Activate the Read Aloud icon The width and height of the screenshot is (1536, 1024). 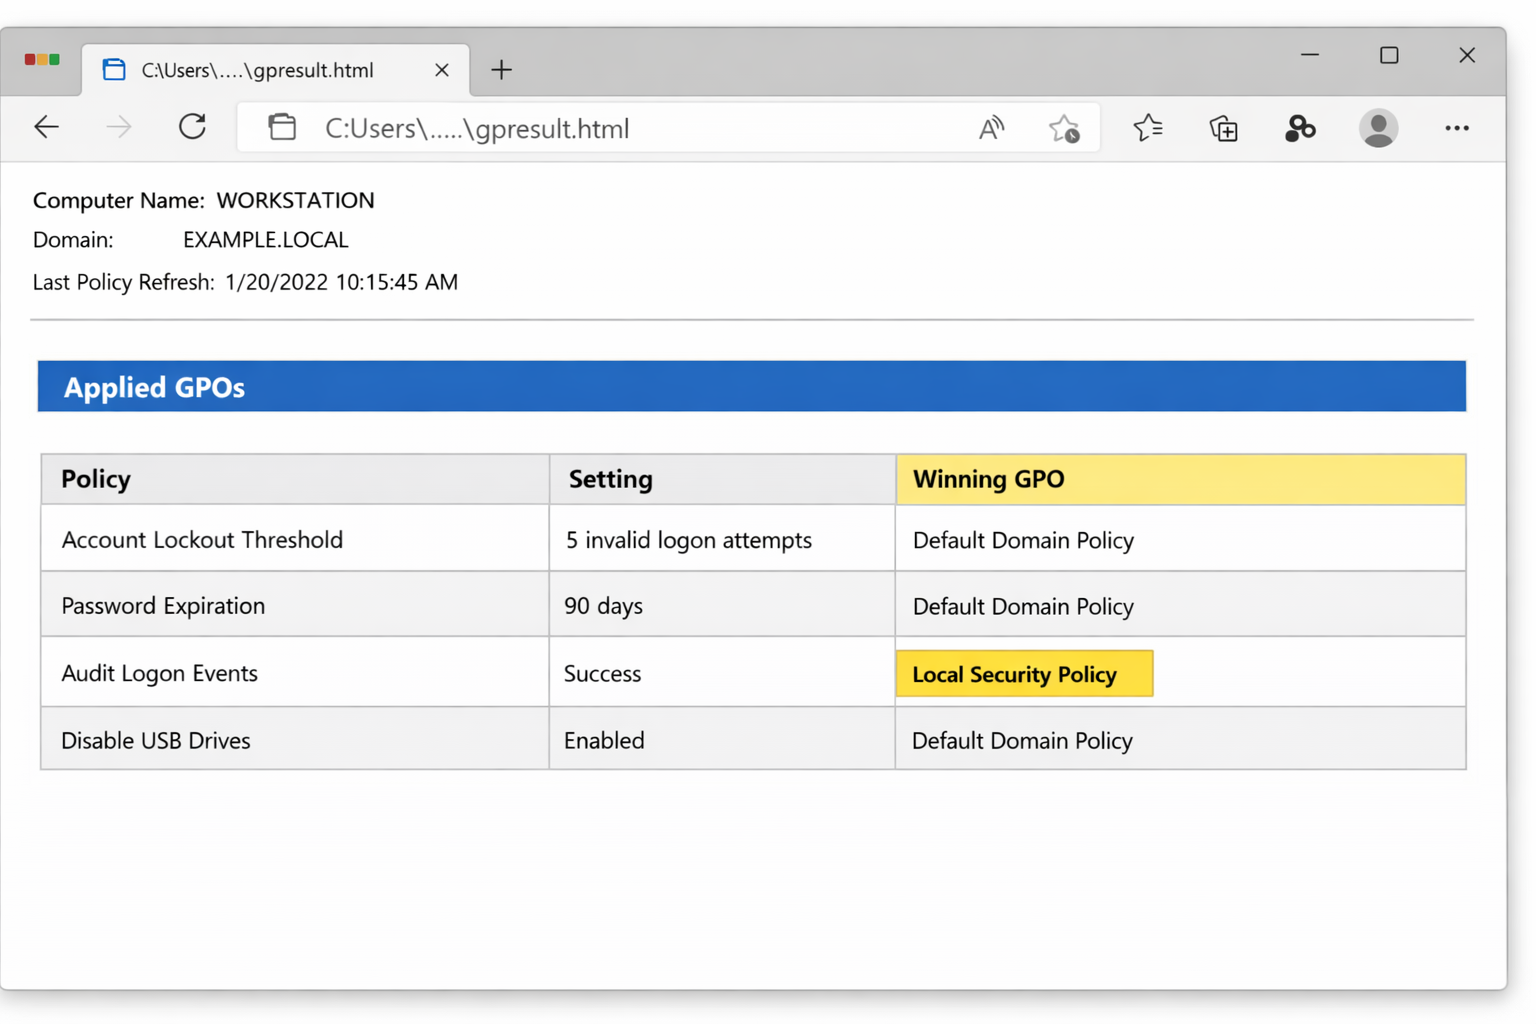click(x=991, y=128)
